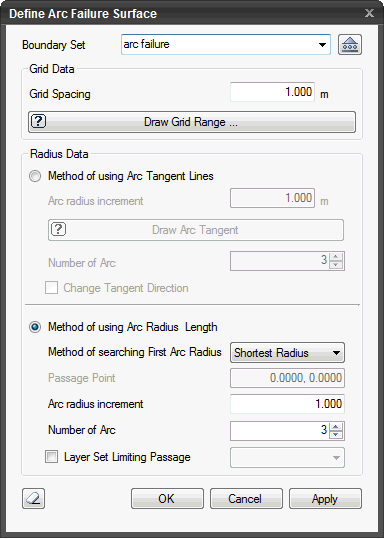Click the enabled Number of Arc field
Image resolution: width=384 pixels, height=539 pixels.
pyautogui.click(x=280, y=431)
